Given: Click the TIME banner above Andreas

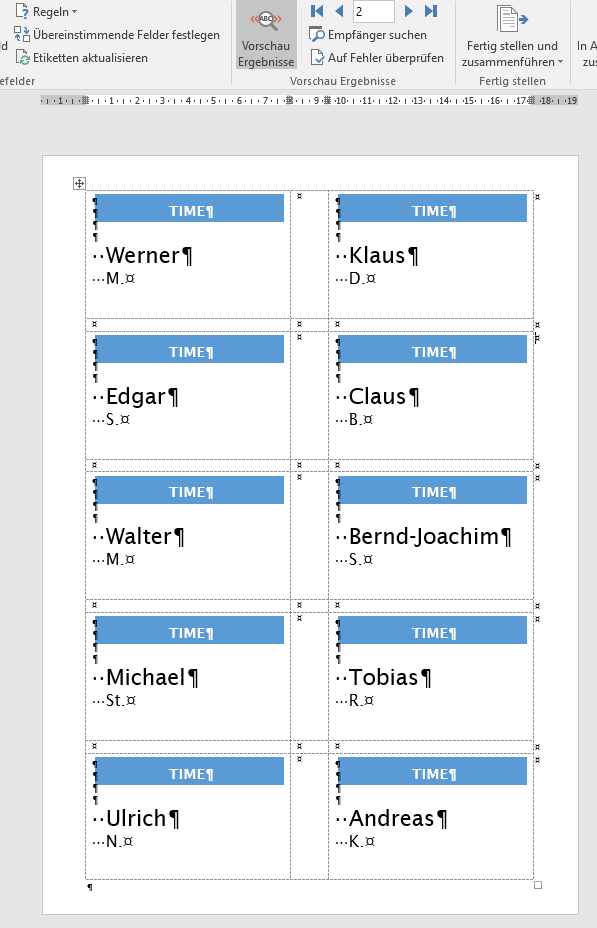Looking at the screenshot, I should coord(433,771).
